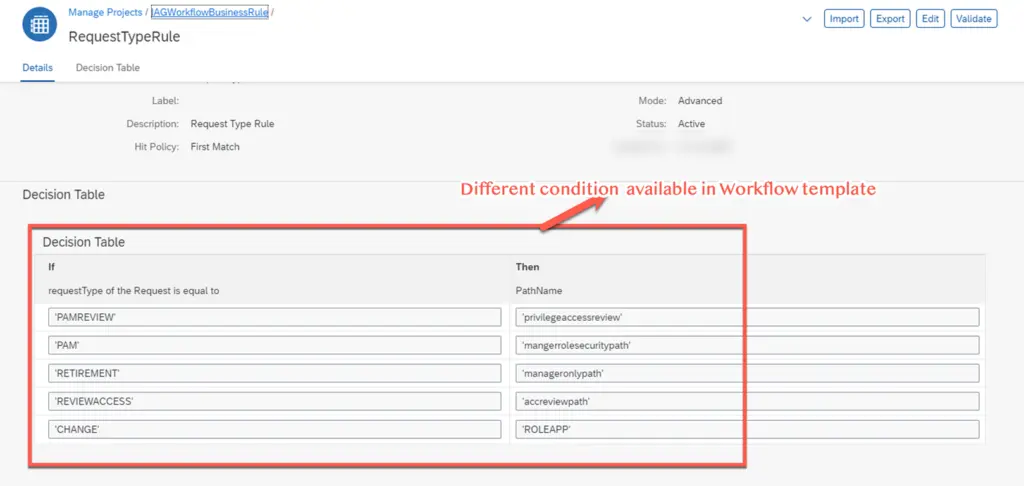Expand the header chevron dropdown arrow
The height and width of the screenshot is (486, 1024).
[807, 19]
